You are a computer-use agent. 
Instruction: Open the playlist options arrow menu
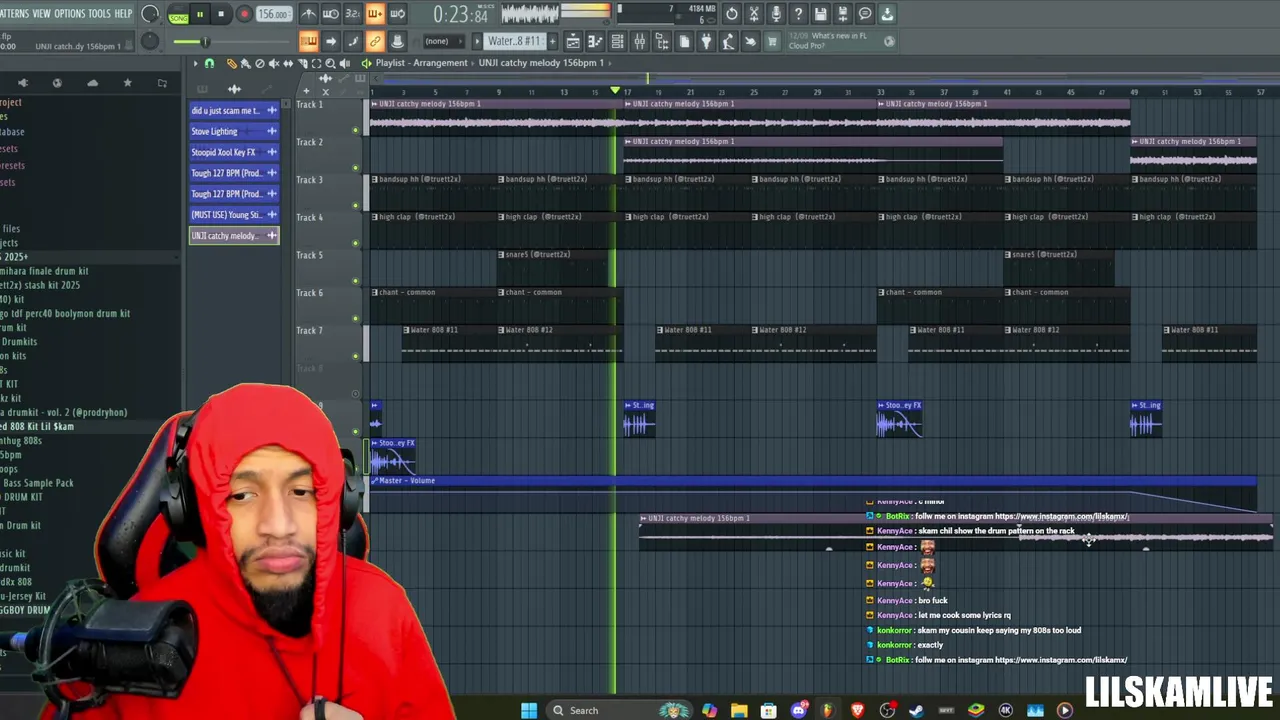tap(196, 63)
